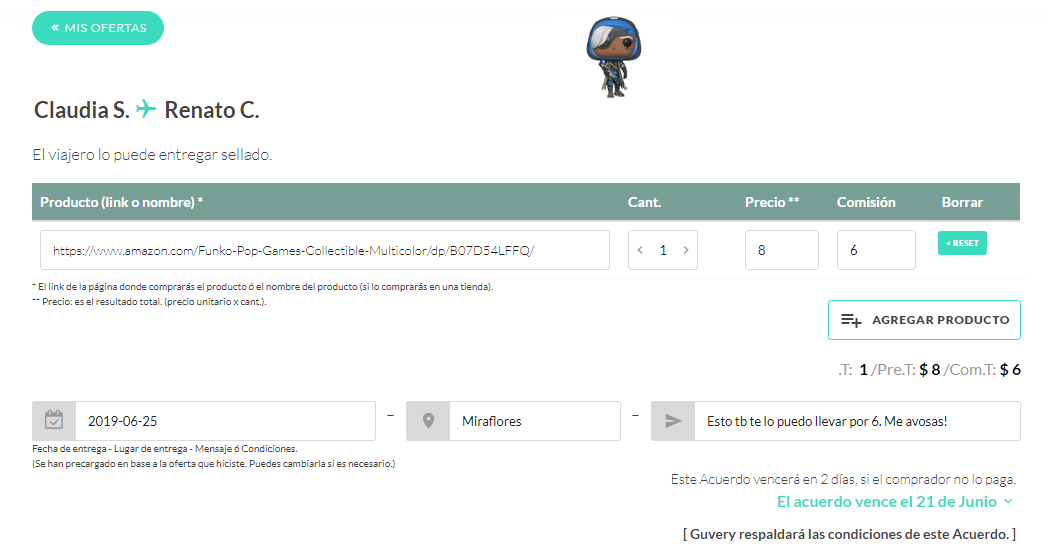Click the 'Precio **' column header

(772, 202)
